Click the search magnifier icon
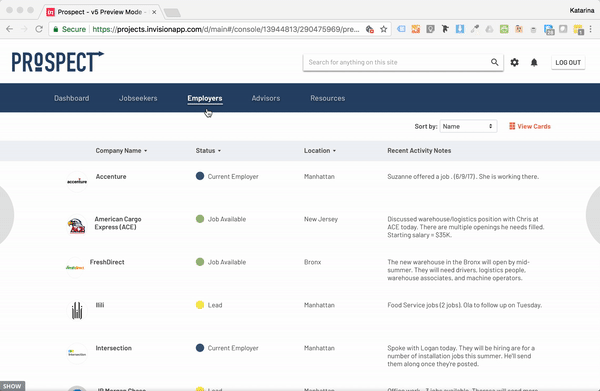Image resolution: width=600 pixels, height=391 pixels. tap(494, 62)
